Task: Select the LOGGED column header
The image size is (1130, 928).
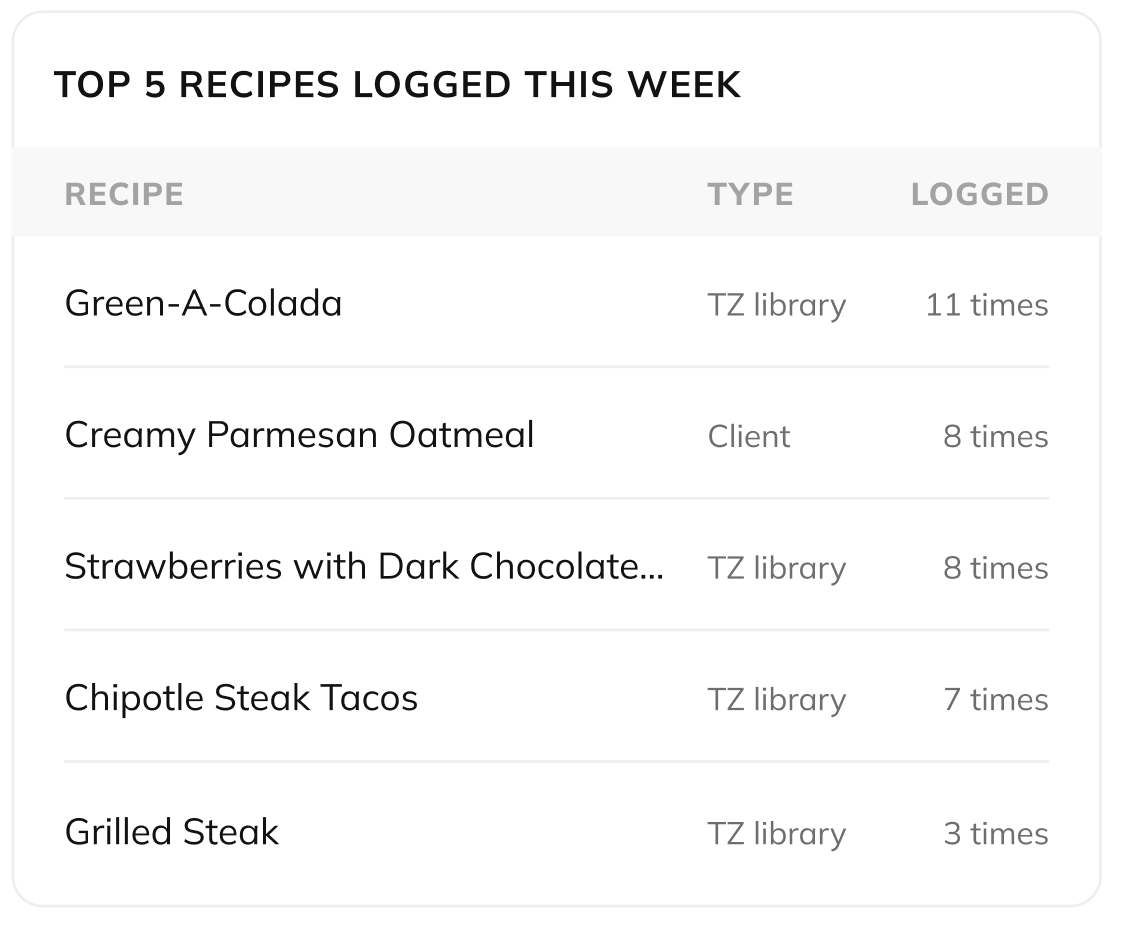Action: tap(979, 195)
